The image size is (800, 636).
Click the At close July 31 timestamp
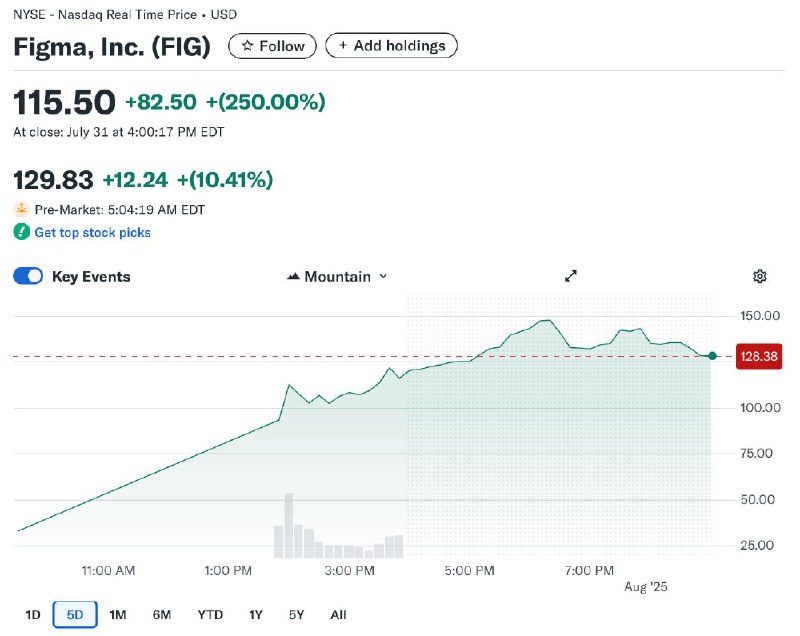(x=118, y=132)
